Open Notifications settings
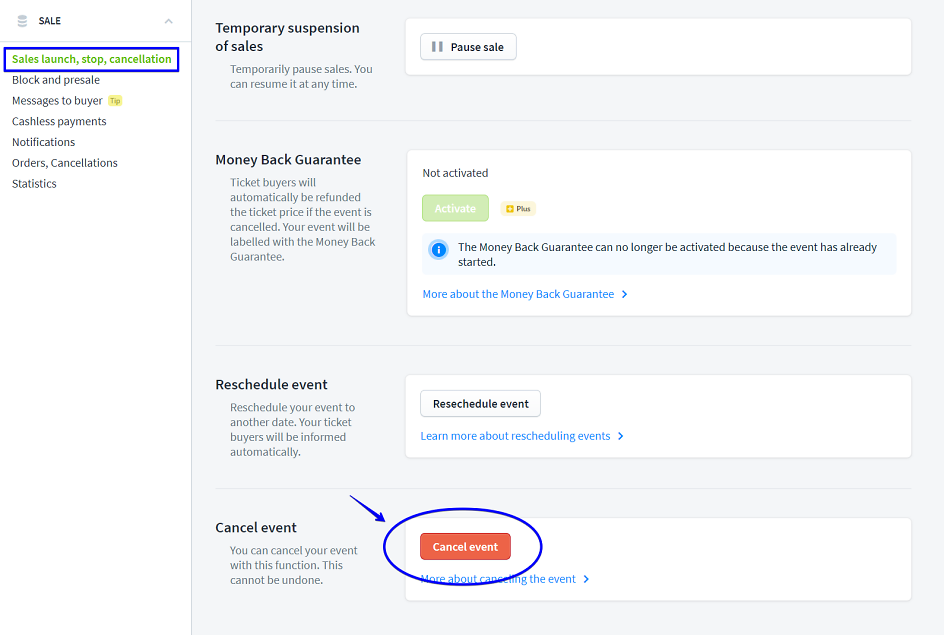This screenshot has width=944, height=635. (43, 142)
